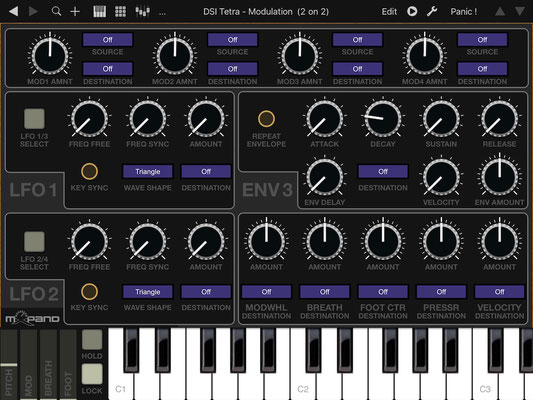Click the Pitch wheel strip

[x=9, y=364]
